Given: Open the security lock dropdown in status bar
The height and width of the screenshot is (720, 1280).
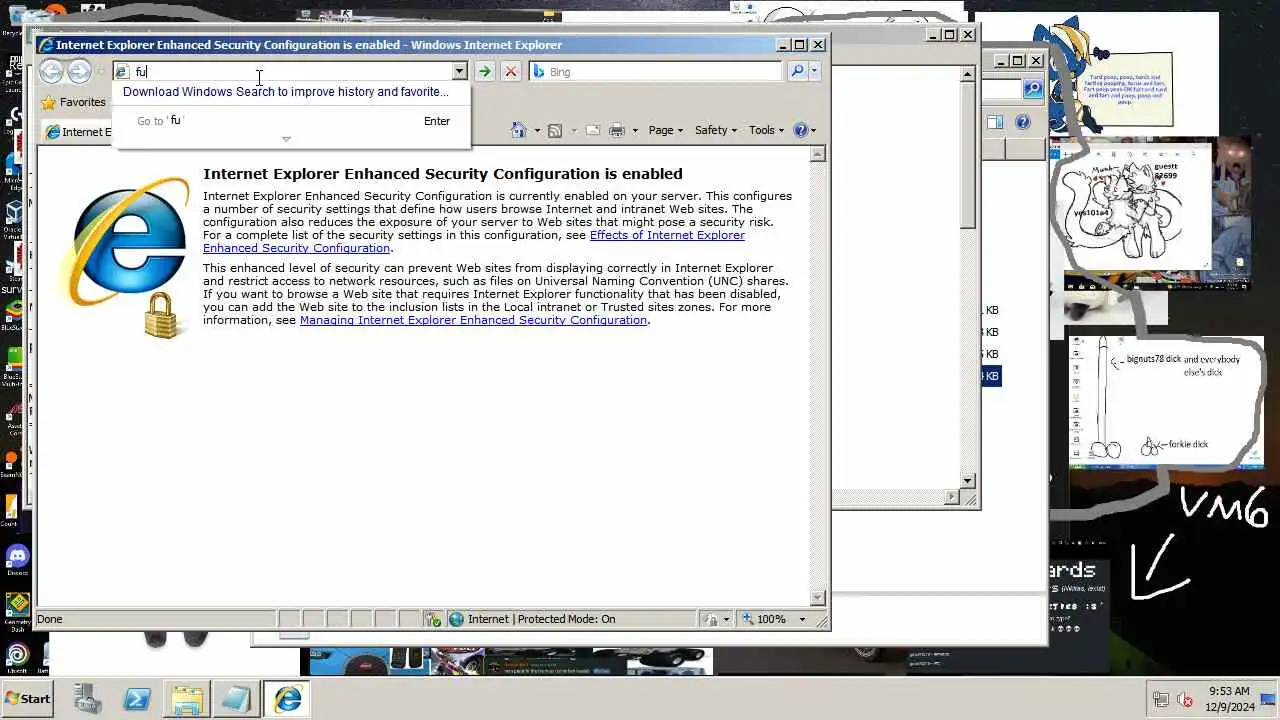Looking at the screenshot, I should (717, 619).
